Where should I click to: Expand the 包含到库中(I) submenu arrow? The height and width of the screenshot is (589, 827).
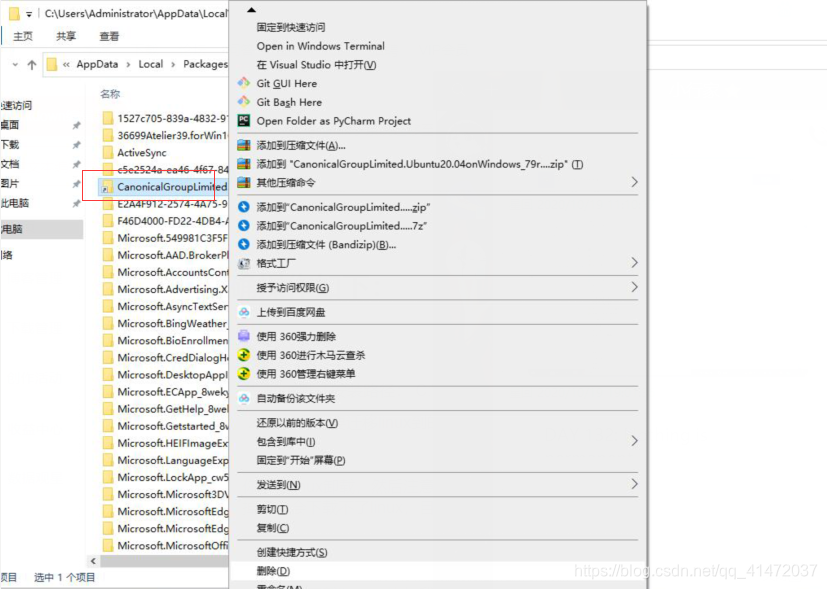click(x=634, y=441)
